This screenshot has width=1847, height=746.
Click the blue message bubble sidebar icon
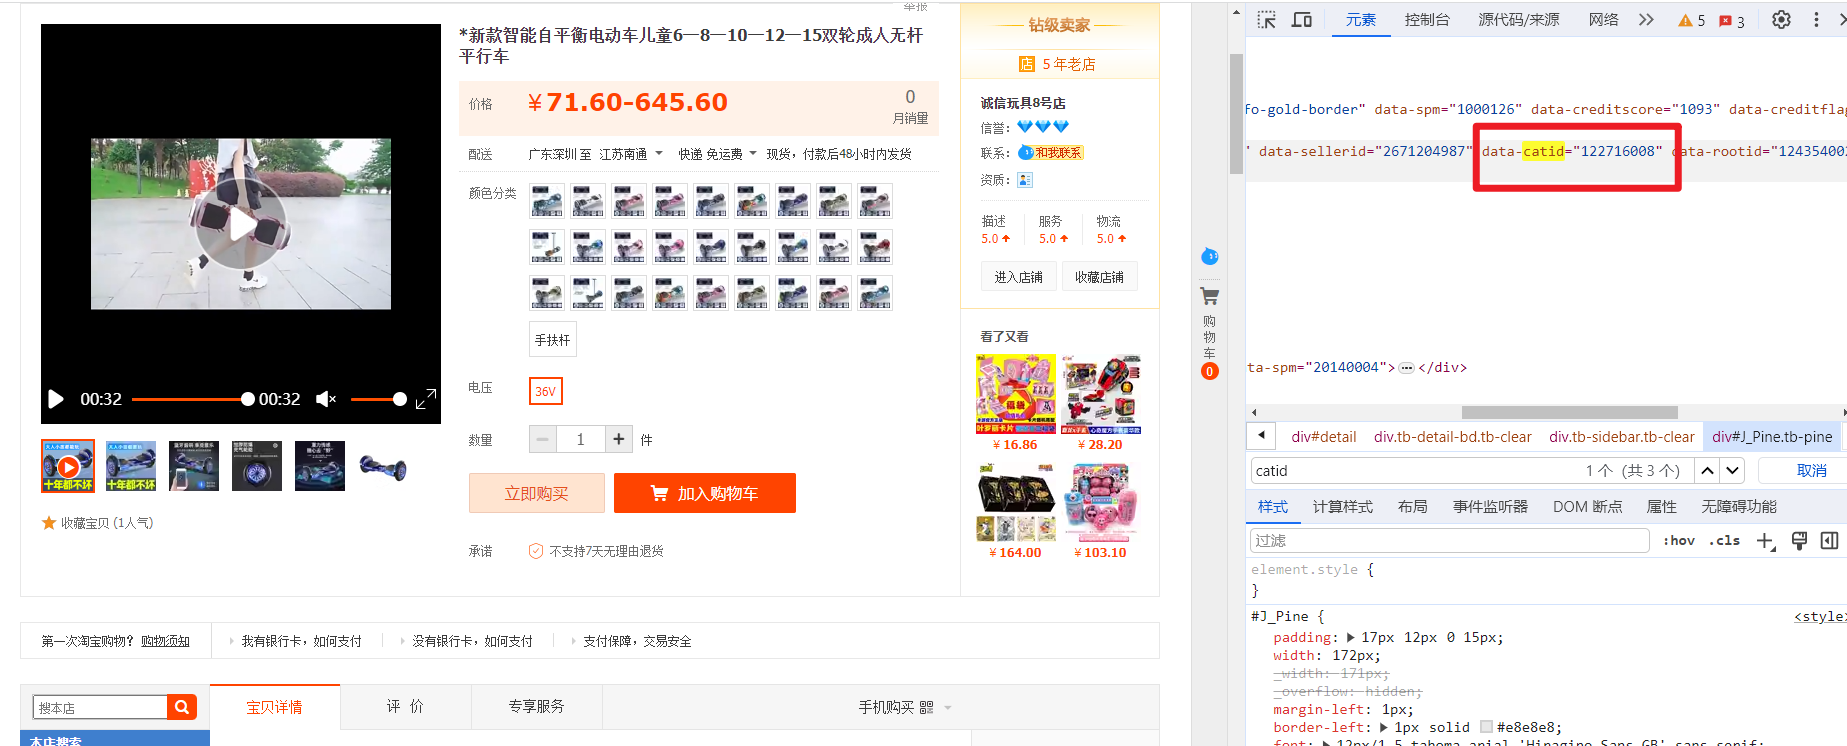coord(1209,257)
